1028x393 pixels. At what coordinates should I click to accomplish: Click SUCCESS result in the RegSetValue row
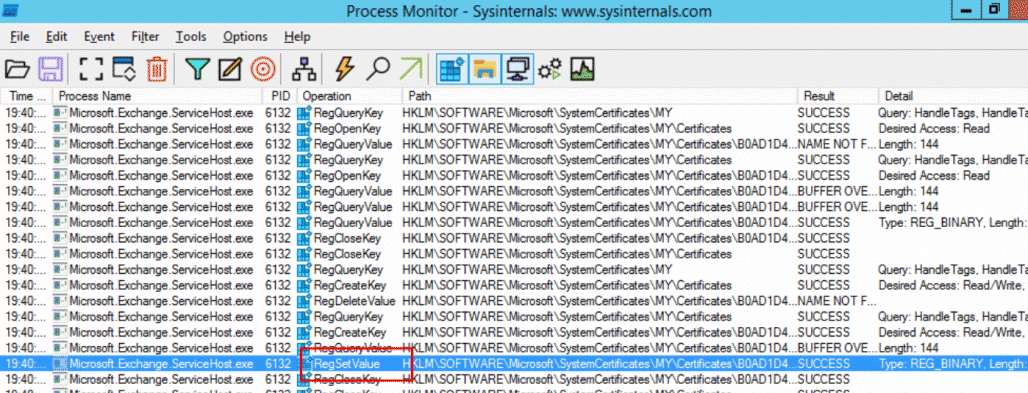click(x=823, y=363)
